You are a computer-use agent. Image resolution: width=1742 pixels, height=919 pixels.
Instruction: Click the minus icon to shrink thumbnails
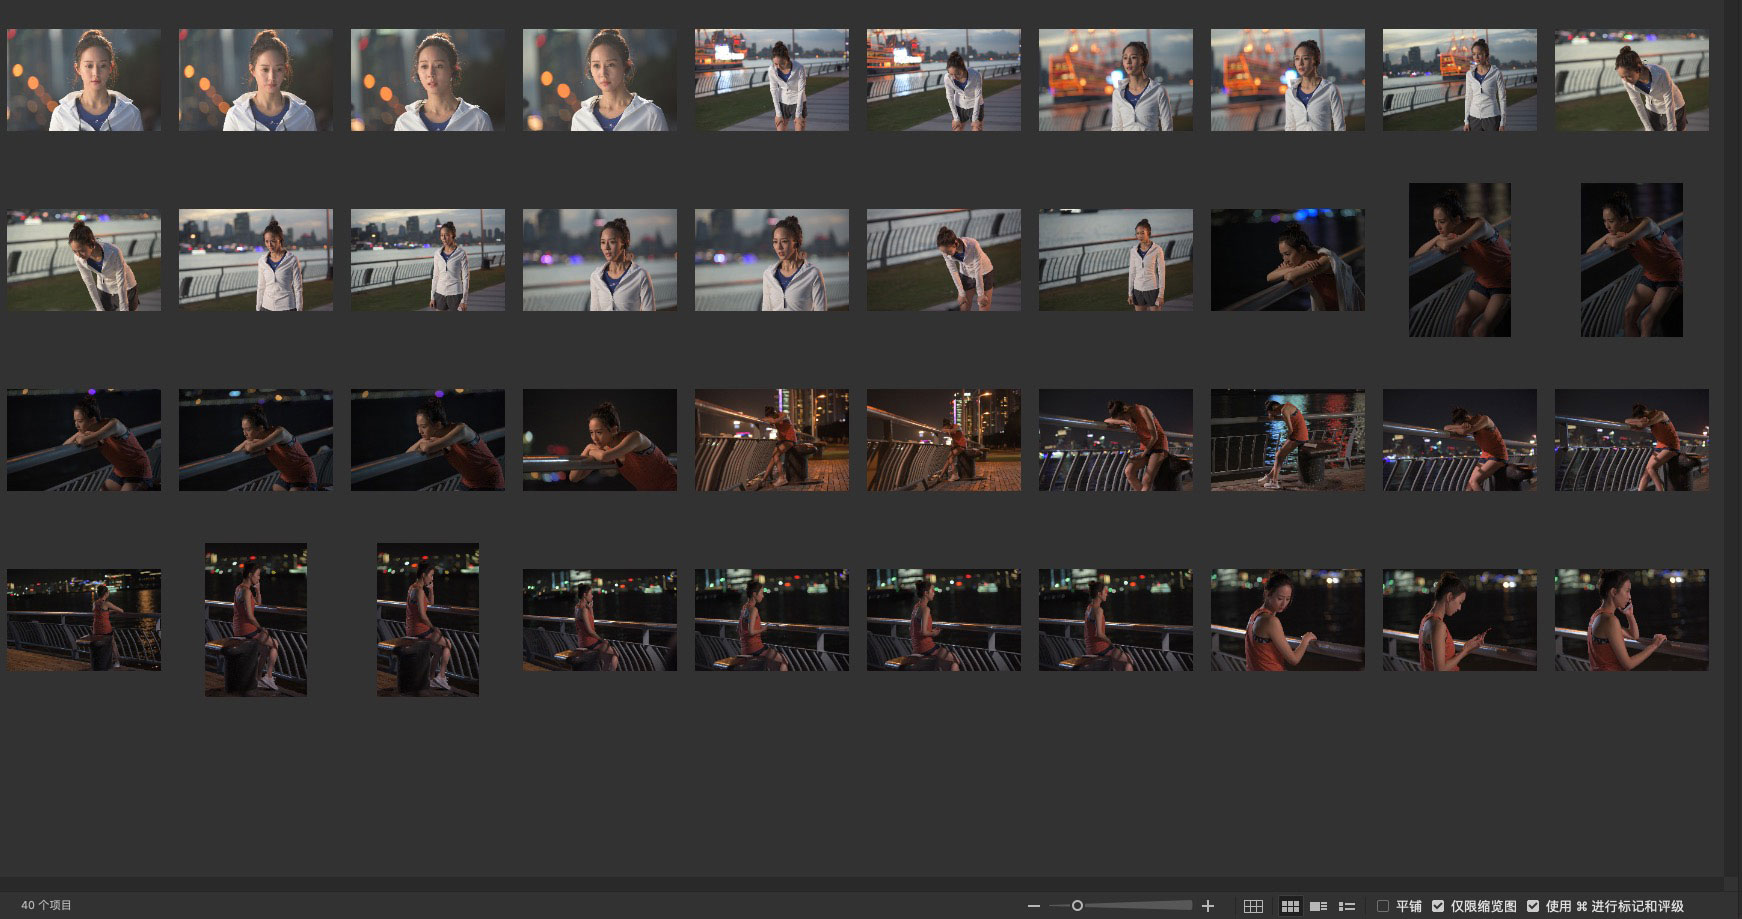1034,906
